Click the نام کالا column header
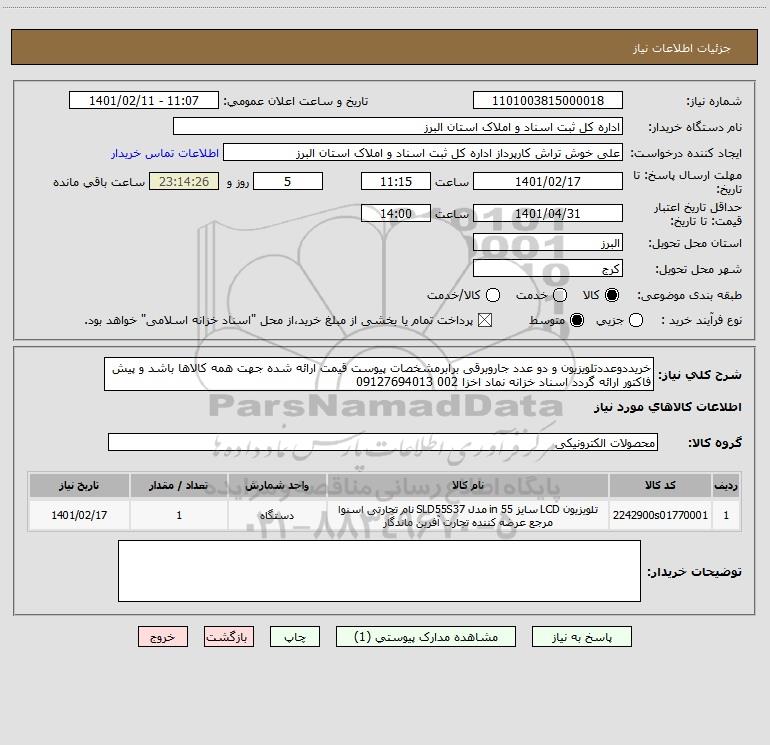Image resolution: width=770 pixels, height=745 pixels. (468, 485)
